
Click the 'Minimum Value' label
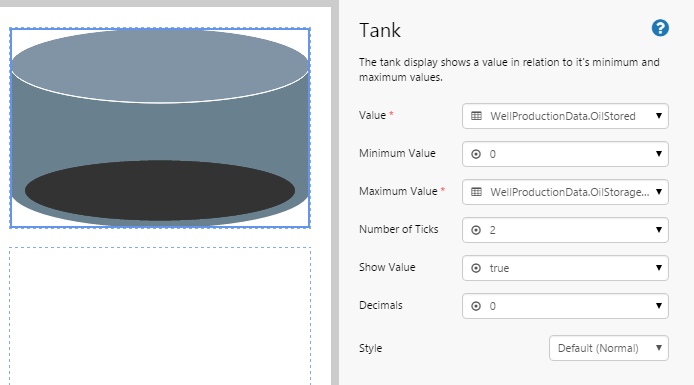[x=397, y=153]
